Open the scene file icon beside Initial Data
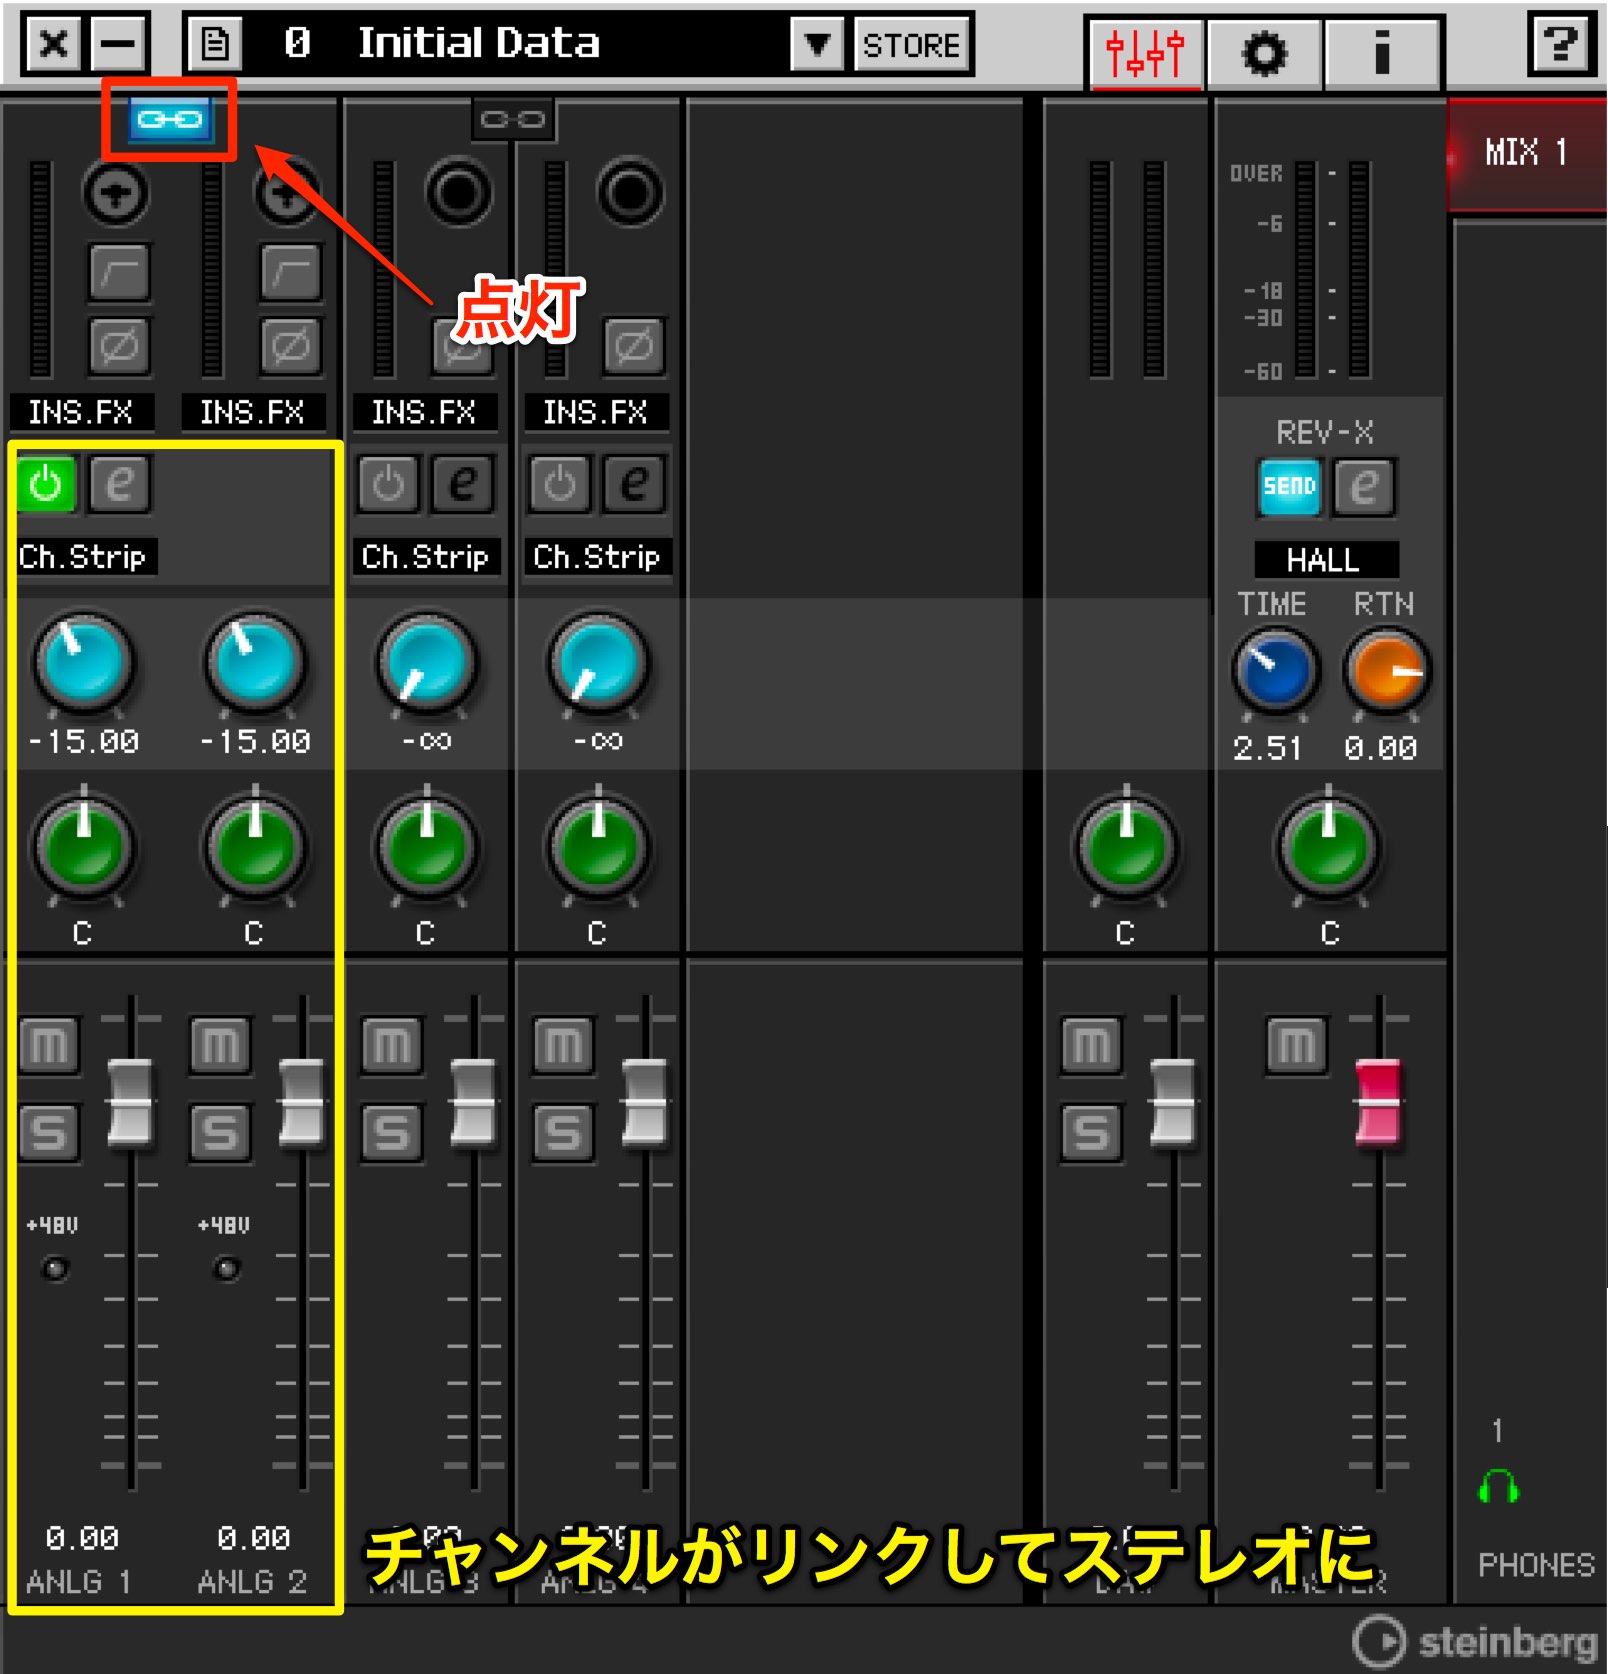1608x1674 pixels. (x=215, y=44)
